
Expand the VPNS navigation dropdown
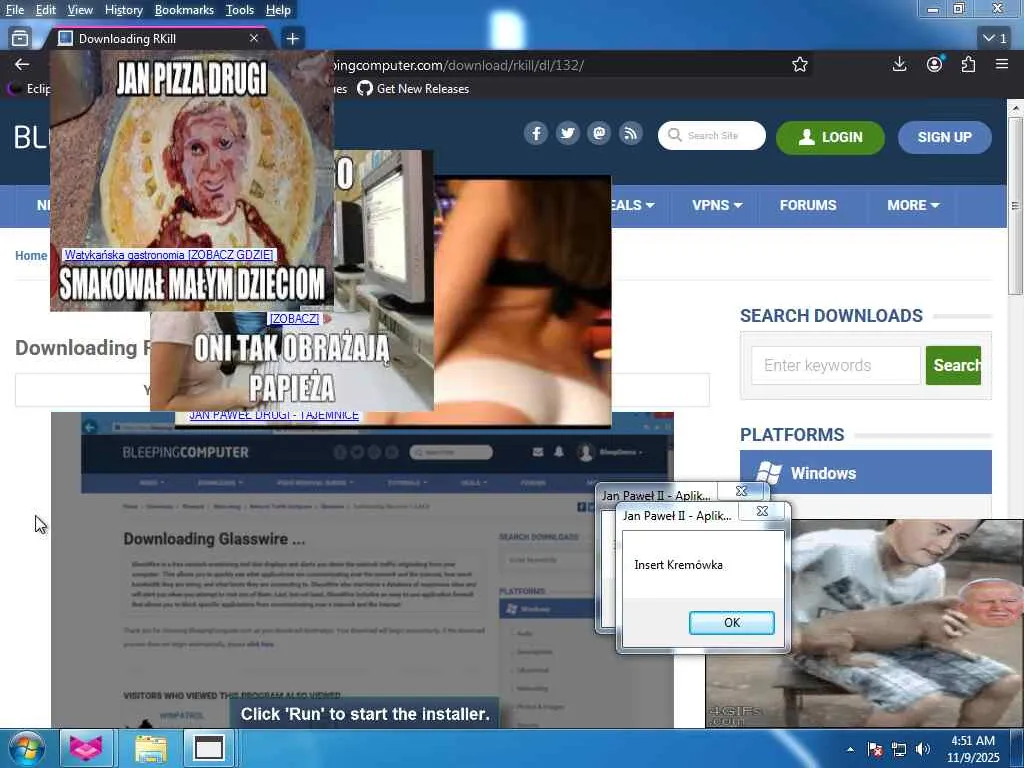click(716, 205)
